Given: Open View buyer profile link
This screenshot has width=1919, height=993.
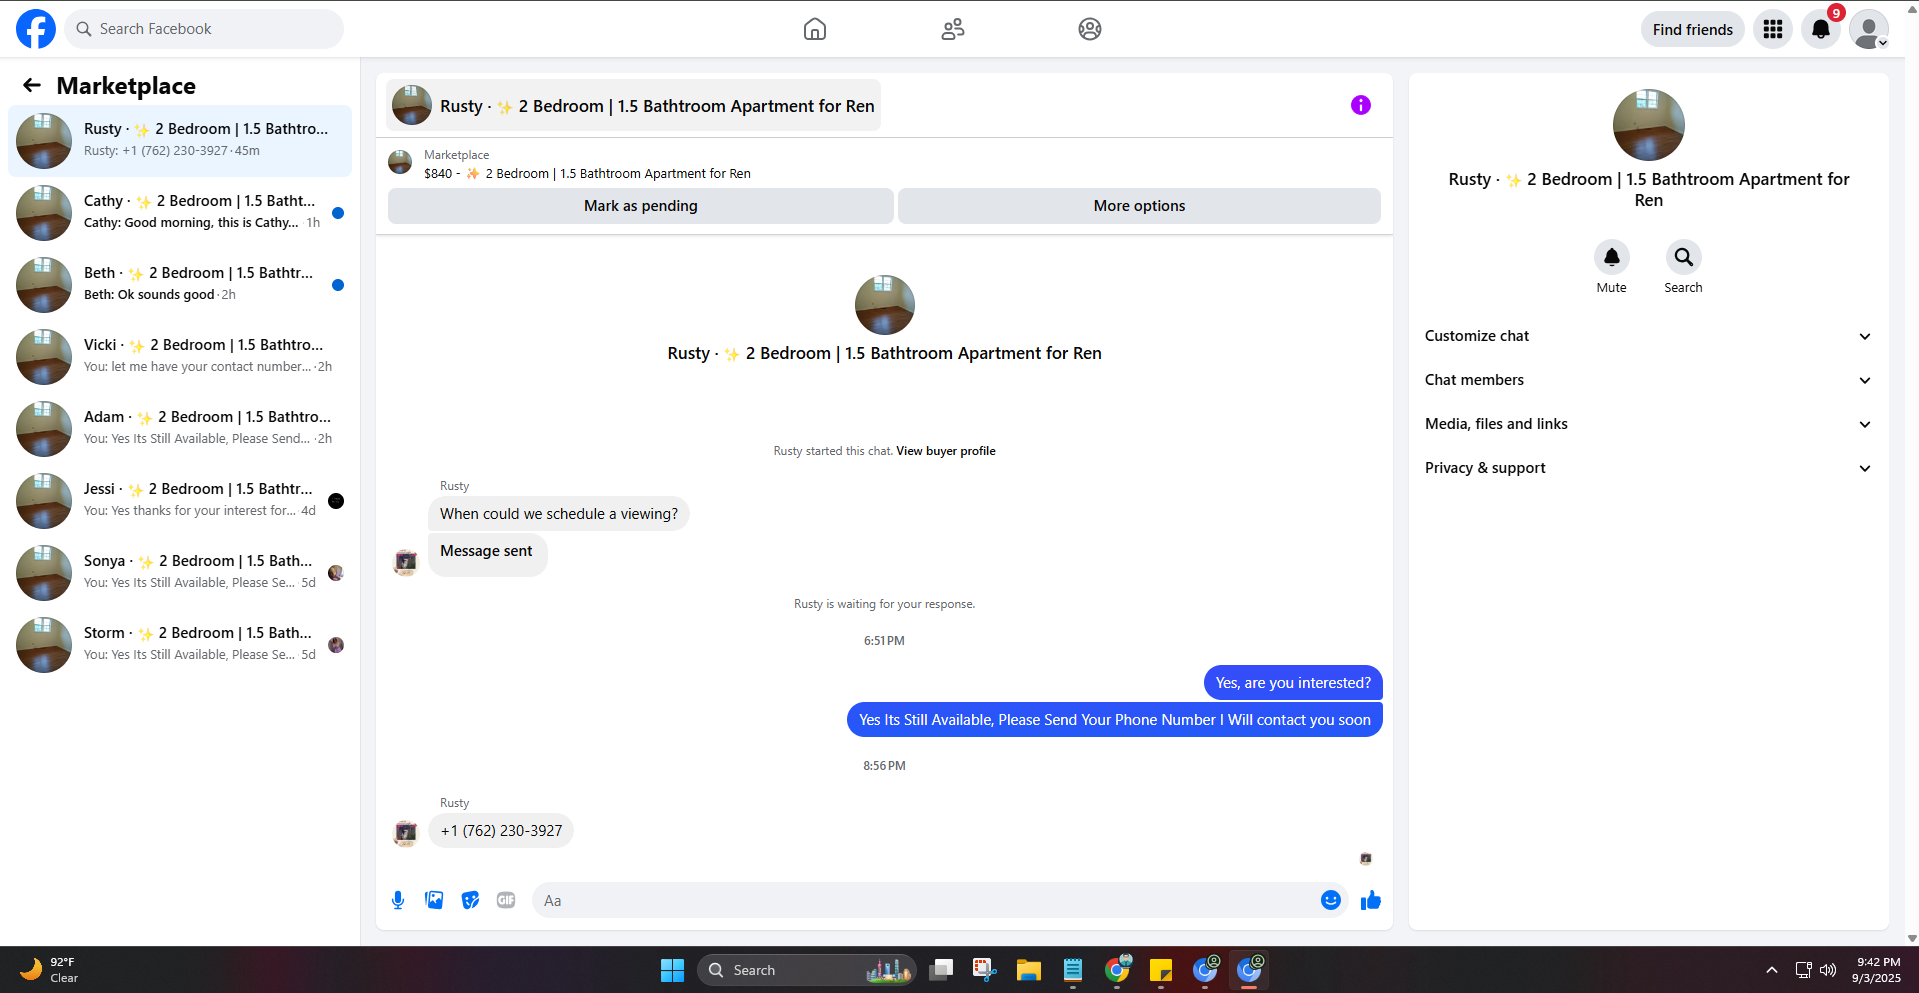Looking at the screenshot, I should [946, 451].
